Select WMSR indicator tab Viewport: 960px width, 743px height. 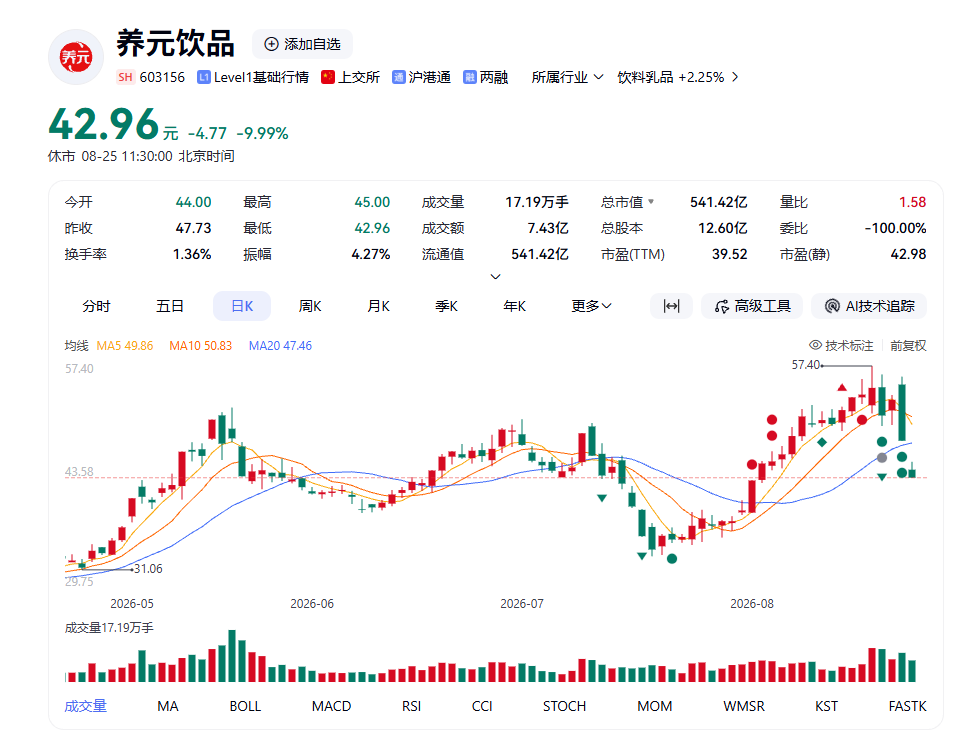pyautogui.click(x=744, y=706)
